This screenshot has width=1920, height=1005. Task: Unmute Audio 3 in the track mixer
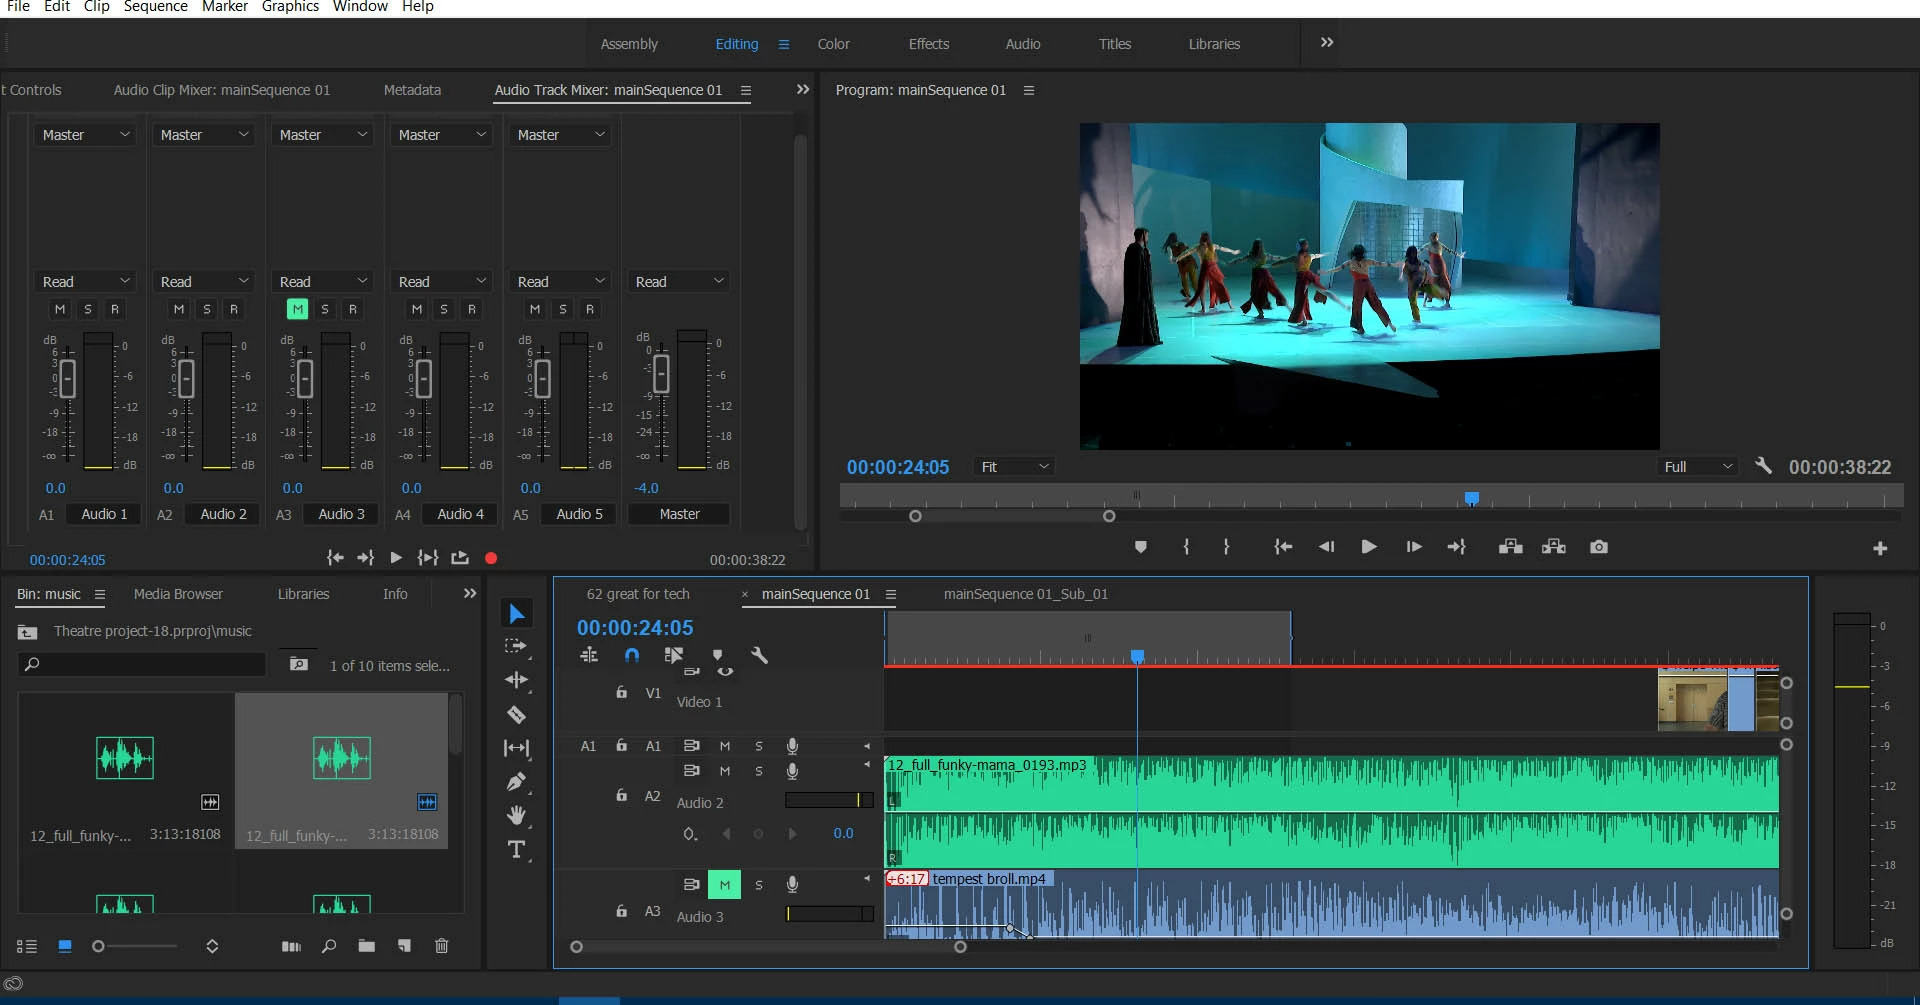297,309
